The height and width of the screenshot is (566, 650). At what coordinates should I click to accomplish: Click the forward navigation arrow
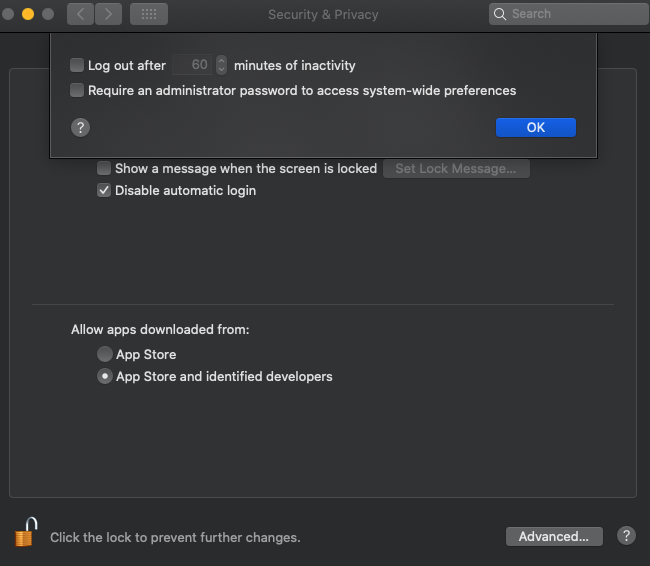[x=108, y=14]
